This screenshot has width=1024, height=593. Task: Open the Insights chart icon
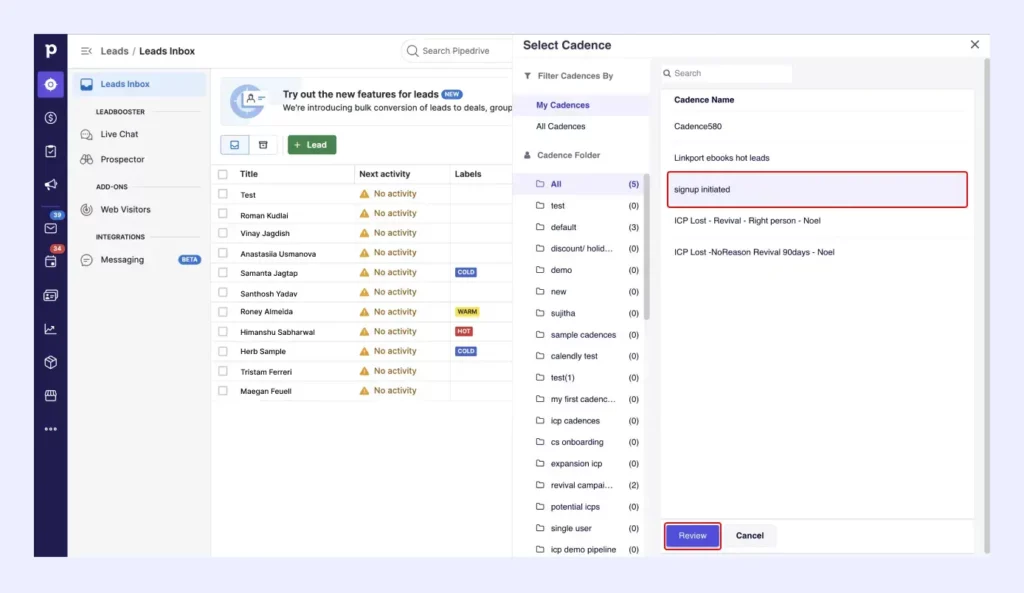pyautogui.click(x=50, y=329)
